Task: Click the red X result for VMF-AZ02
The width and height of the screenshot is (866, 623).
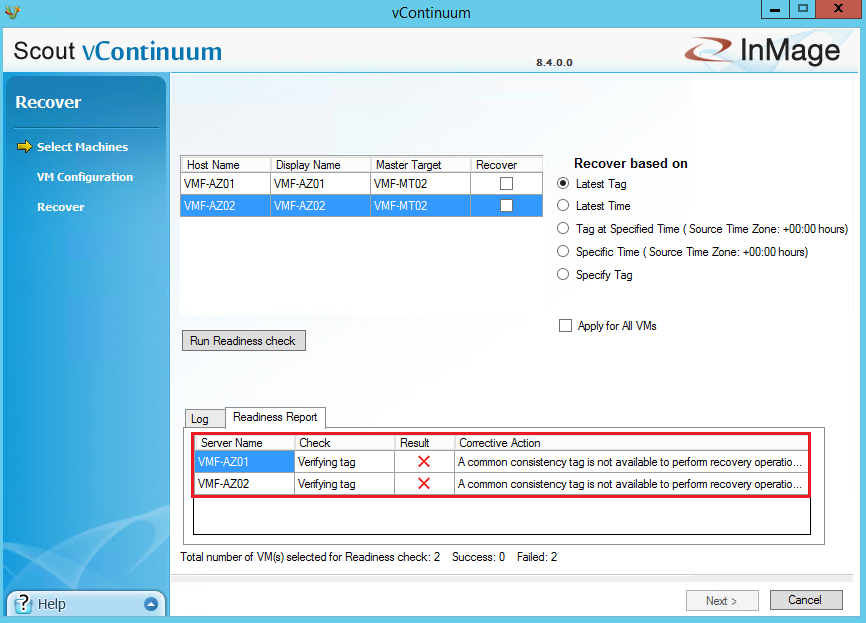Action: pos(424,484)
